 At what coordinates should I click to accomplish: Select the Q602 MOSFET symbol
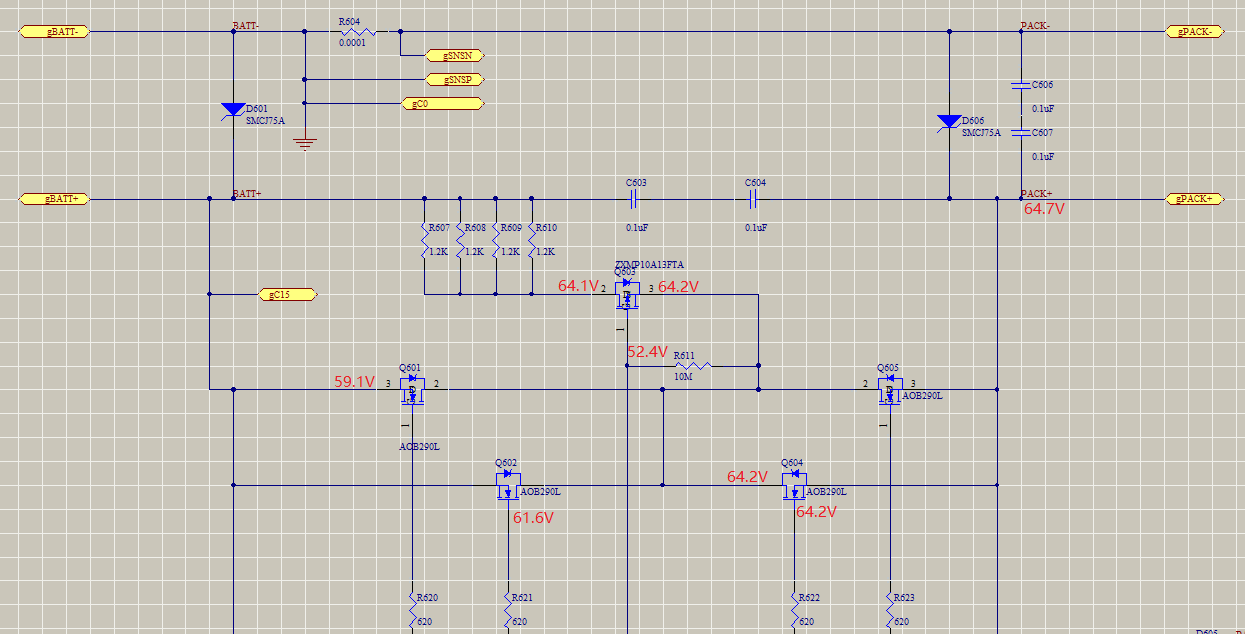(x=508, y=484)
